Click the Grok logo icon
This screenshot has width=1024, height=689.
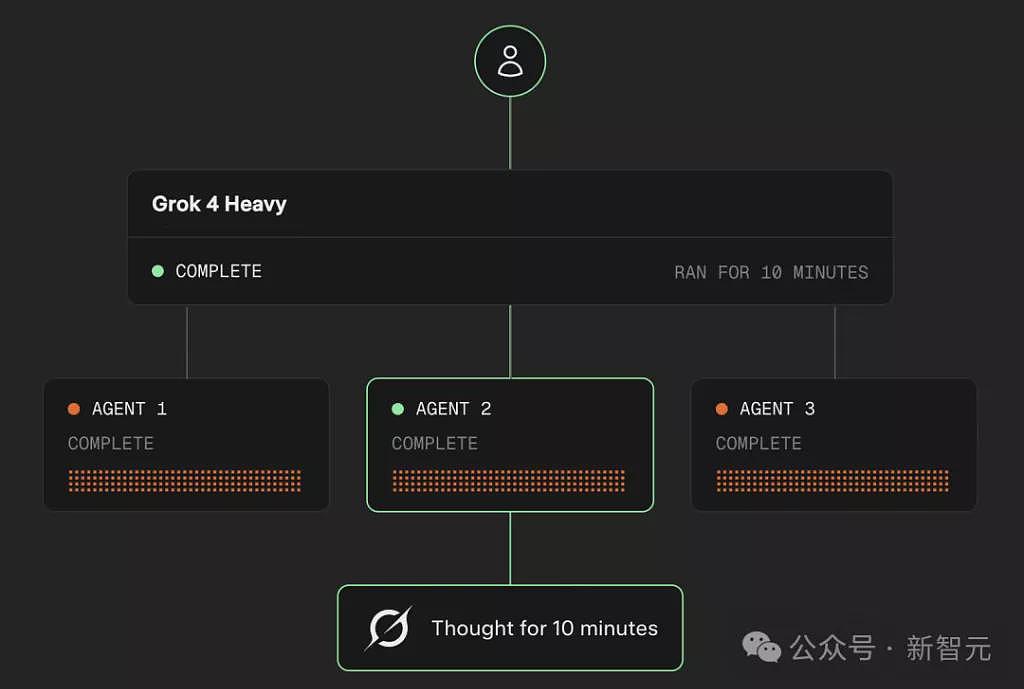[x=388, y=628]
